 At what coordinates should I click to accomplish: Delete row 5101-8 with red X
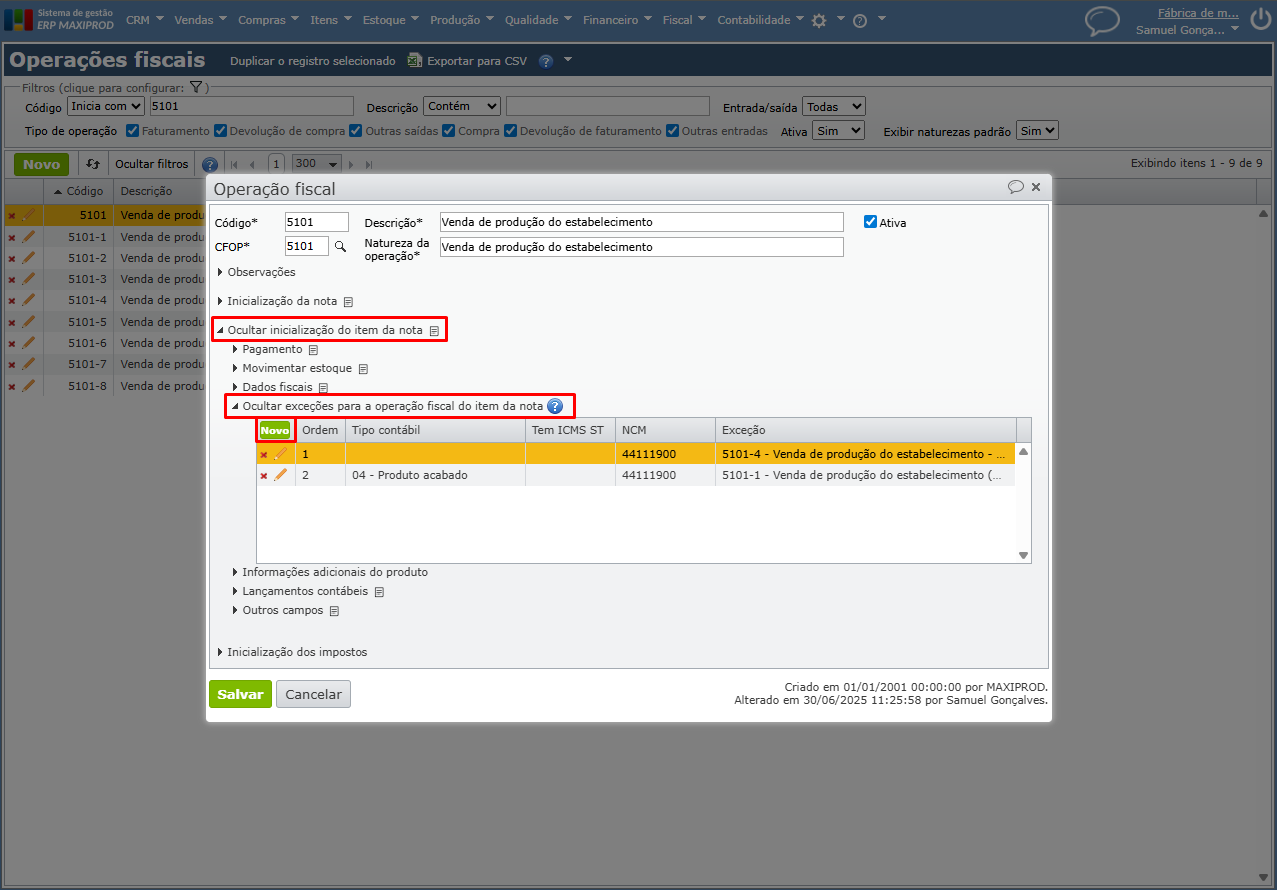tap(12, 386)
